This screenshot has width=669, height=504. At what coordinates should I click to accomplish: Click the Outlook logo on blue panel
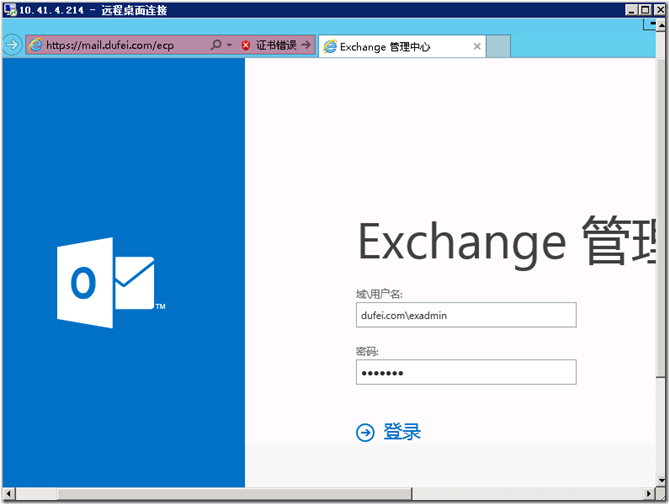tap(111, 283)
